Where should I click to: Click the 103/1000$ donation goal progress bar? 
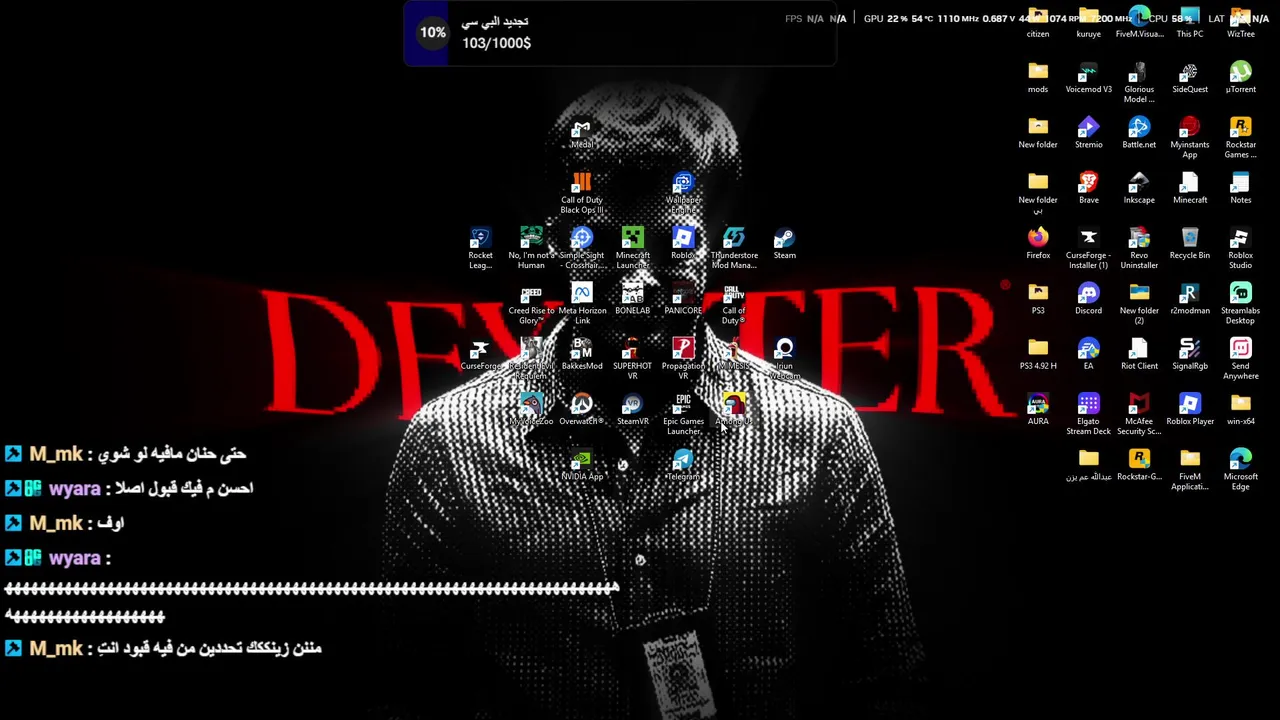click(620, 33)
